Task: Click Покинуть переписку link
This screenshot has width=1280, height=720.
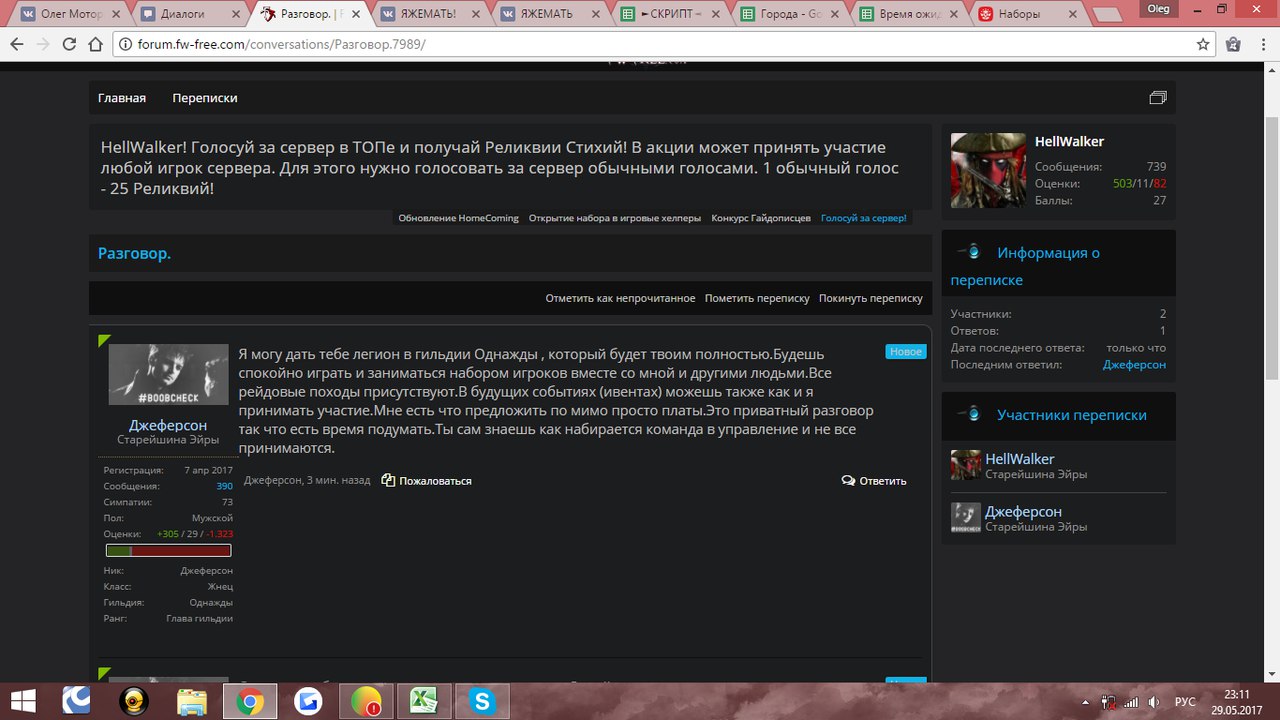Action: [870, 298]
